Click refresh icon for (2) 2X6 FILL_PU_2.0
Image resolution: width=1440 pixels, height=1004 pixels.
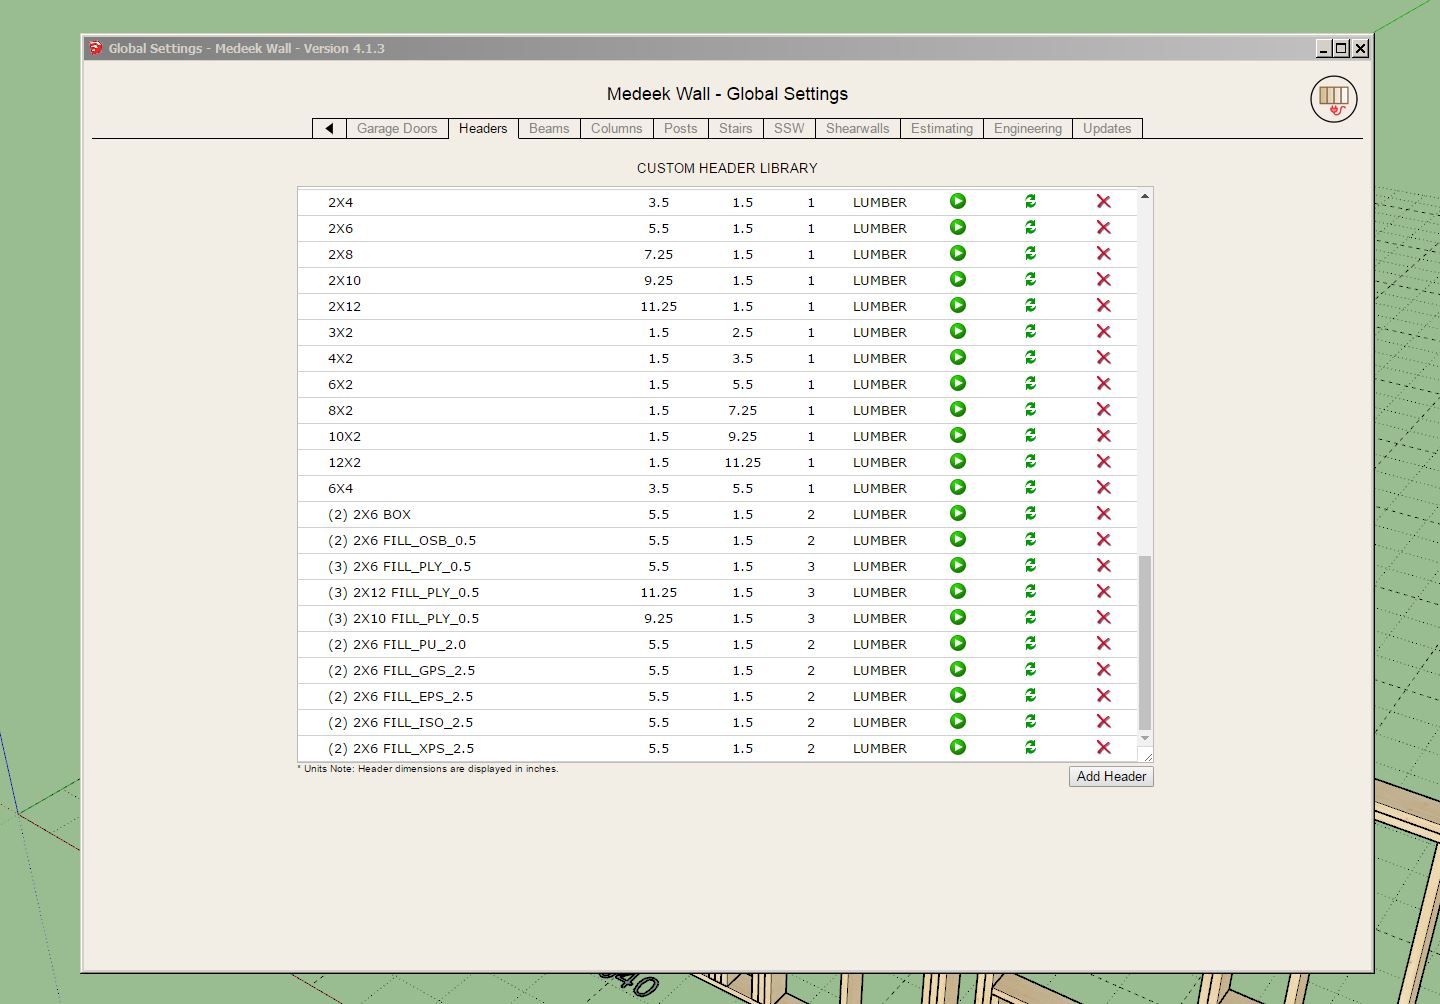click(1030, 644)
